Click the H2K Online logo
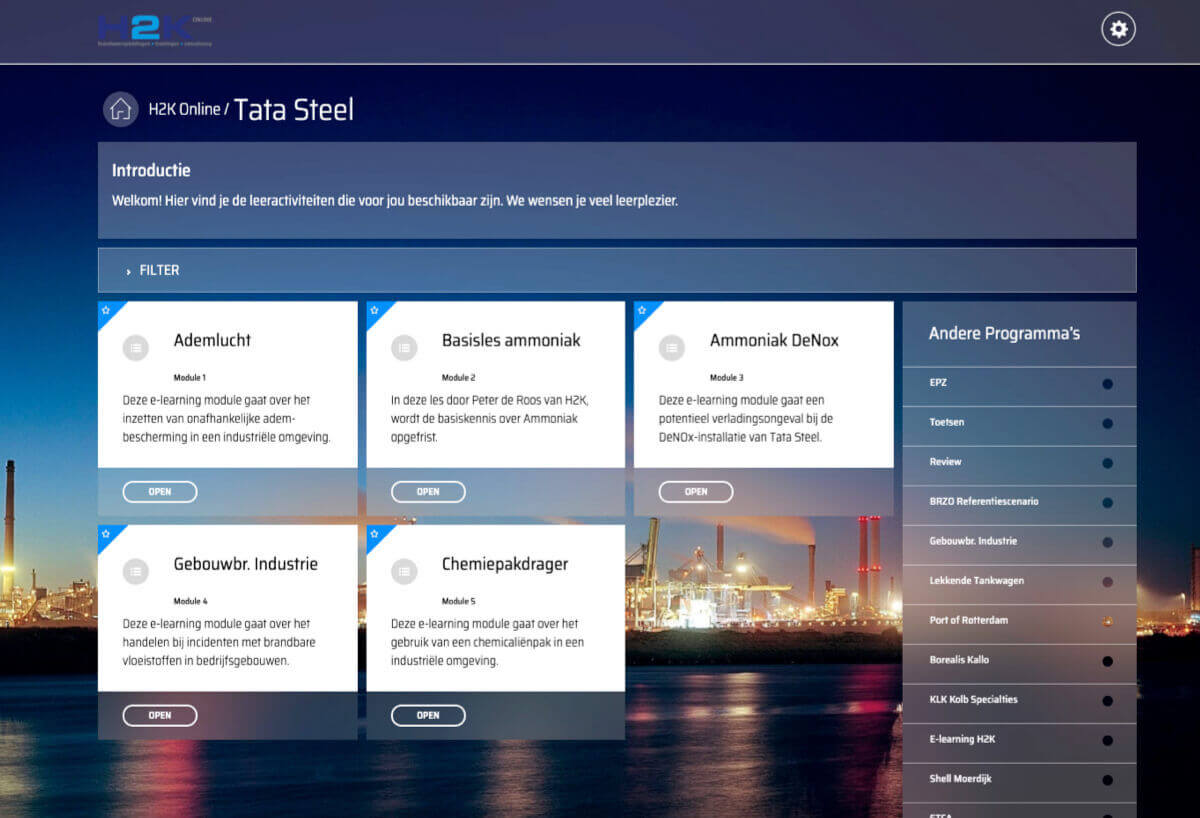 click(155, 31)
